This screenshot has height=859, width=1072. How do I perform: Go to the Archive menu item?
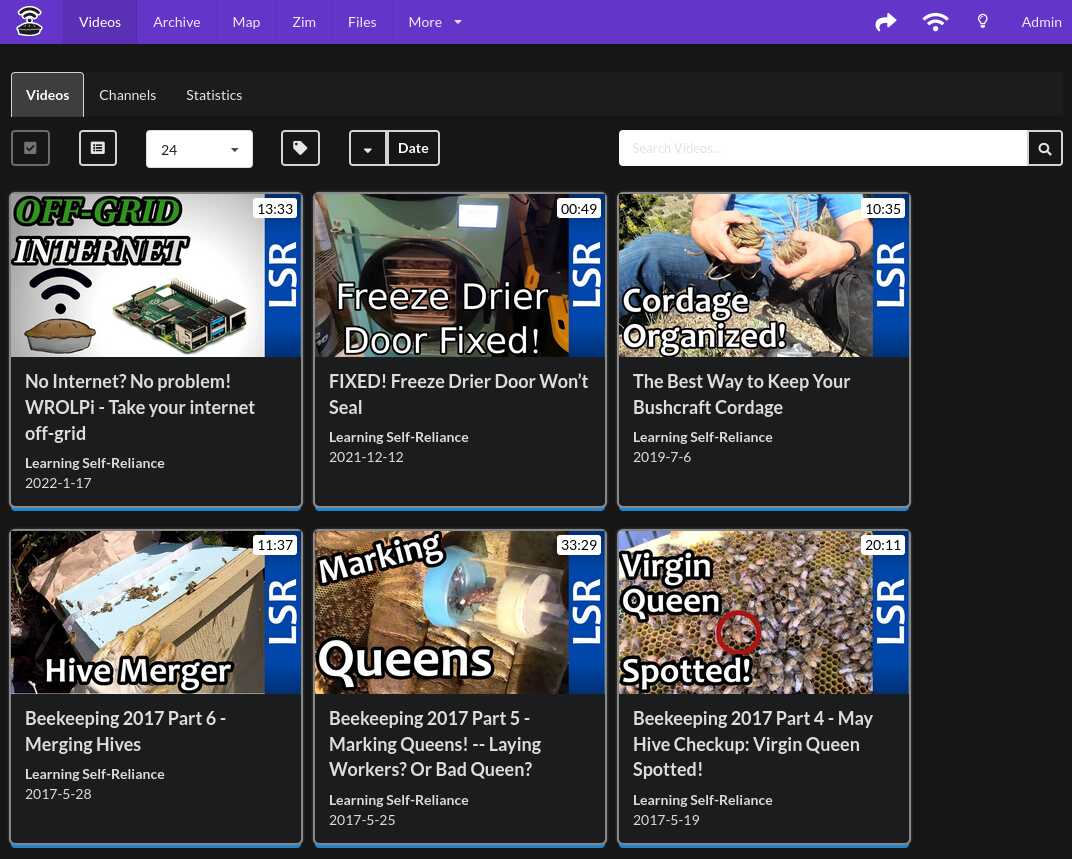[x=176, y=22]
